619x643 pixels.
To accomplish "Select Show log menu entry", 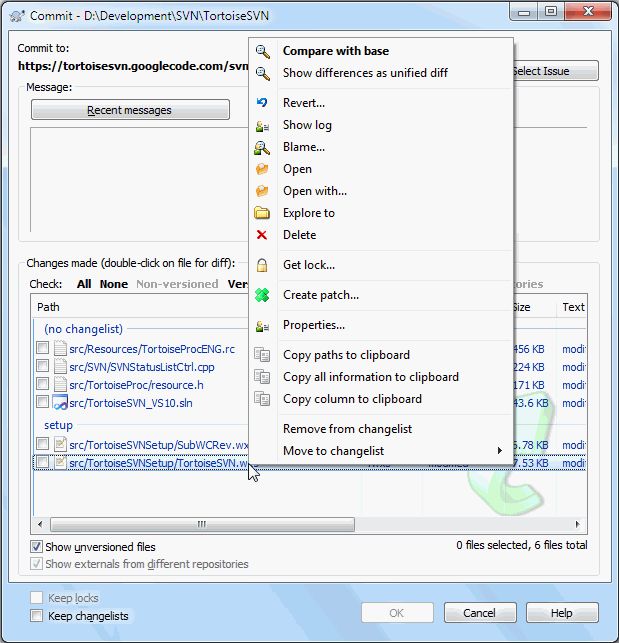I will point(381,125).
